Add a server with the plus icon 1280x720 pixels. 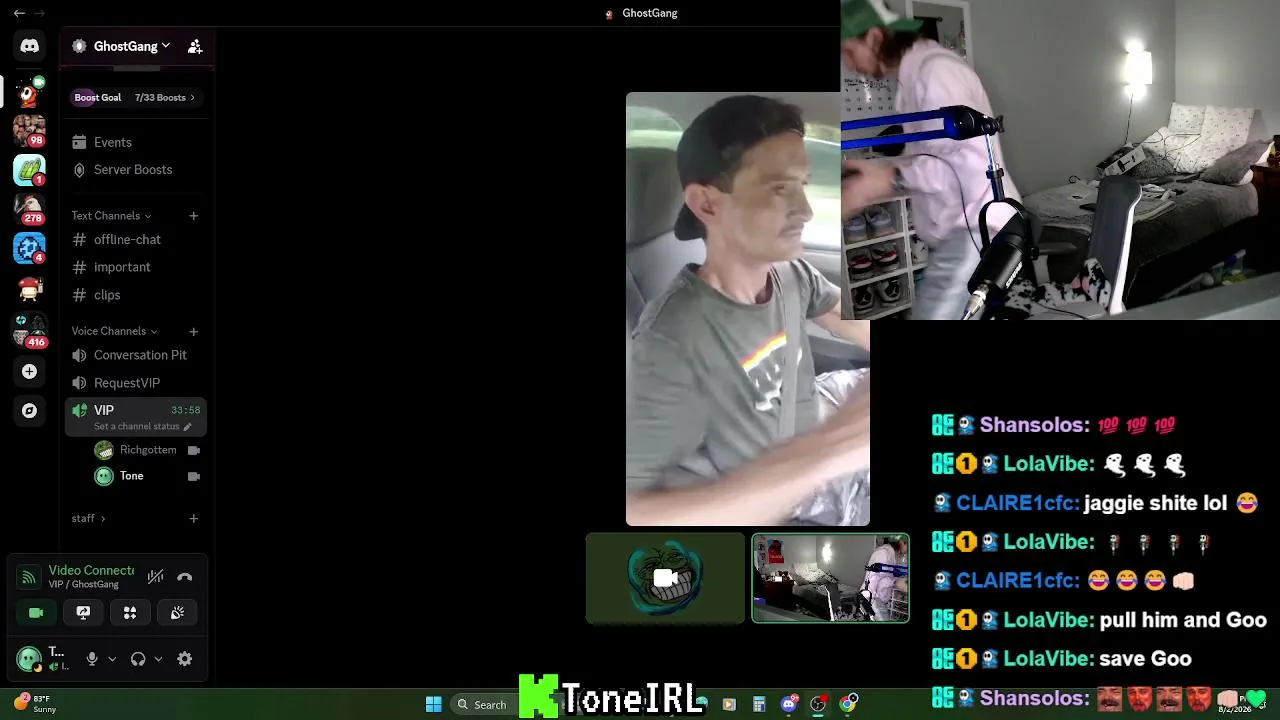click(29, 371)
